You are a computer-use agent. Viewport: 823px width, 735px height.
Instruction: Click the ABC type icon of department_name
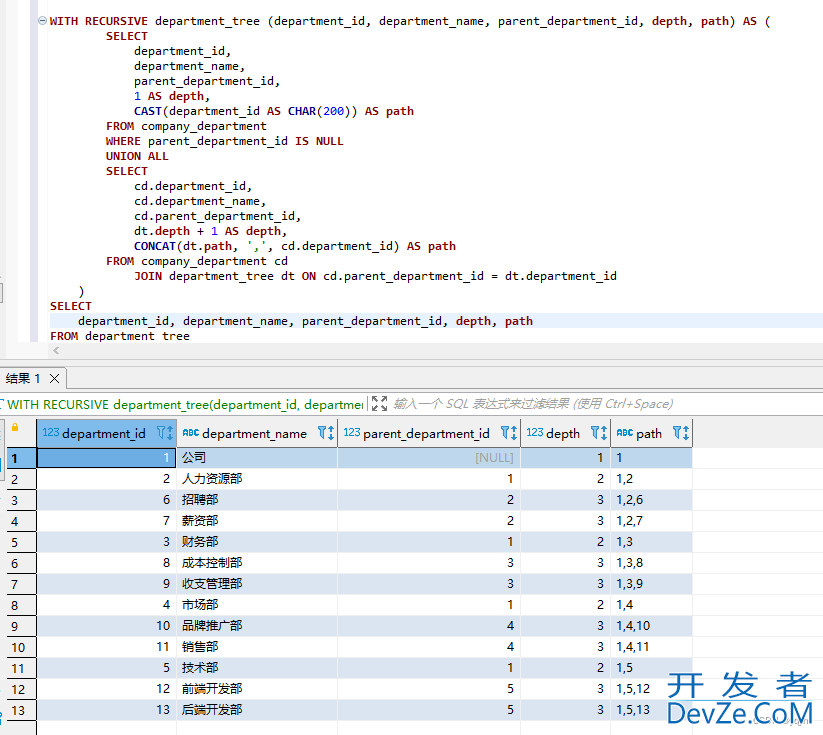pos(191,433)
